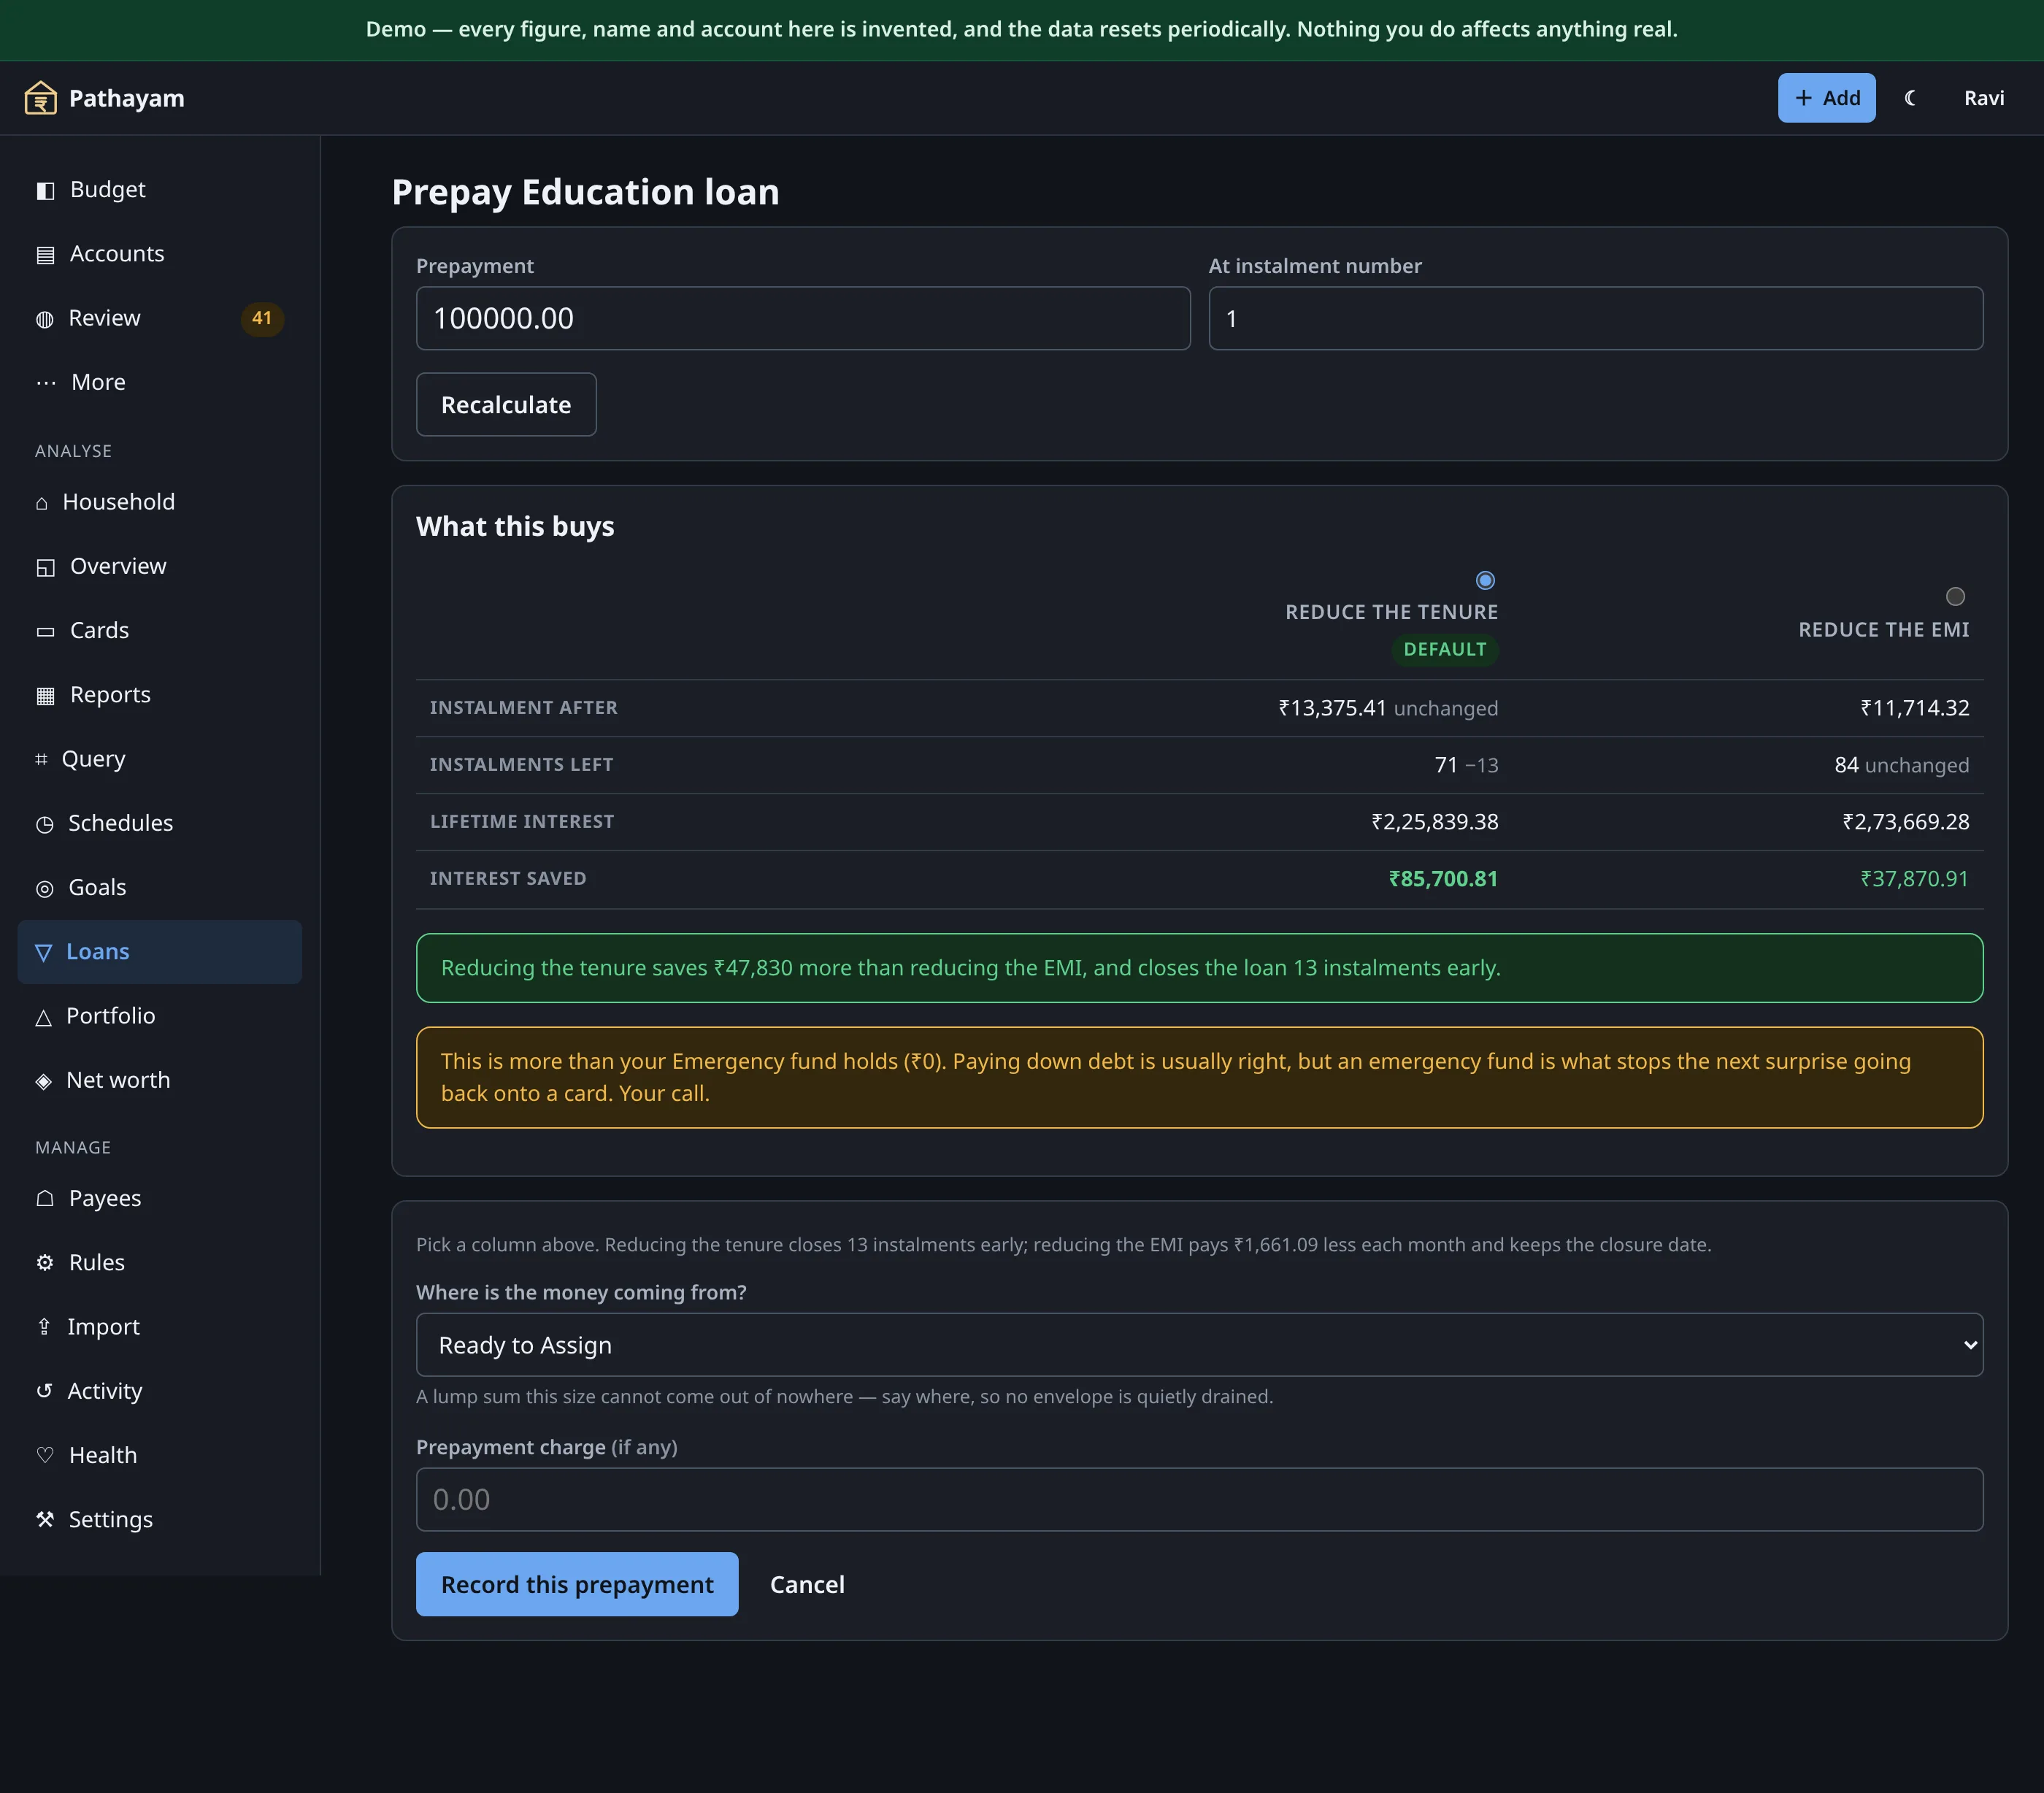Screen dimensions: 2044x1793
Task: Click the Query hash icon
Action: (41, 759)
